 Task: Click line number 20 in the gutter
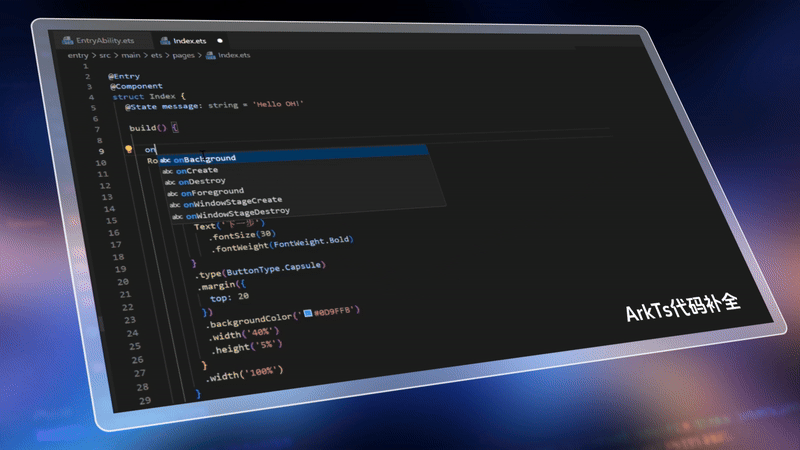click(x=123, y=282)
